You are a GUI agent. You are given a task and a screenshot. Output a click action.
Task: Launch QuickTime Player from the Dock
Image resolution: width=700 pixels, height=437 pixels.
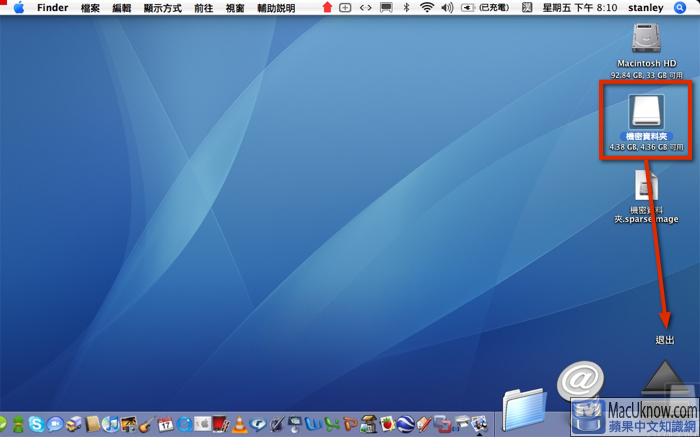click(184, 424)
